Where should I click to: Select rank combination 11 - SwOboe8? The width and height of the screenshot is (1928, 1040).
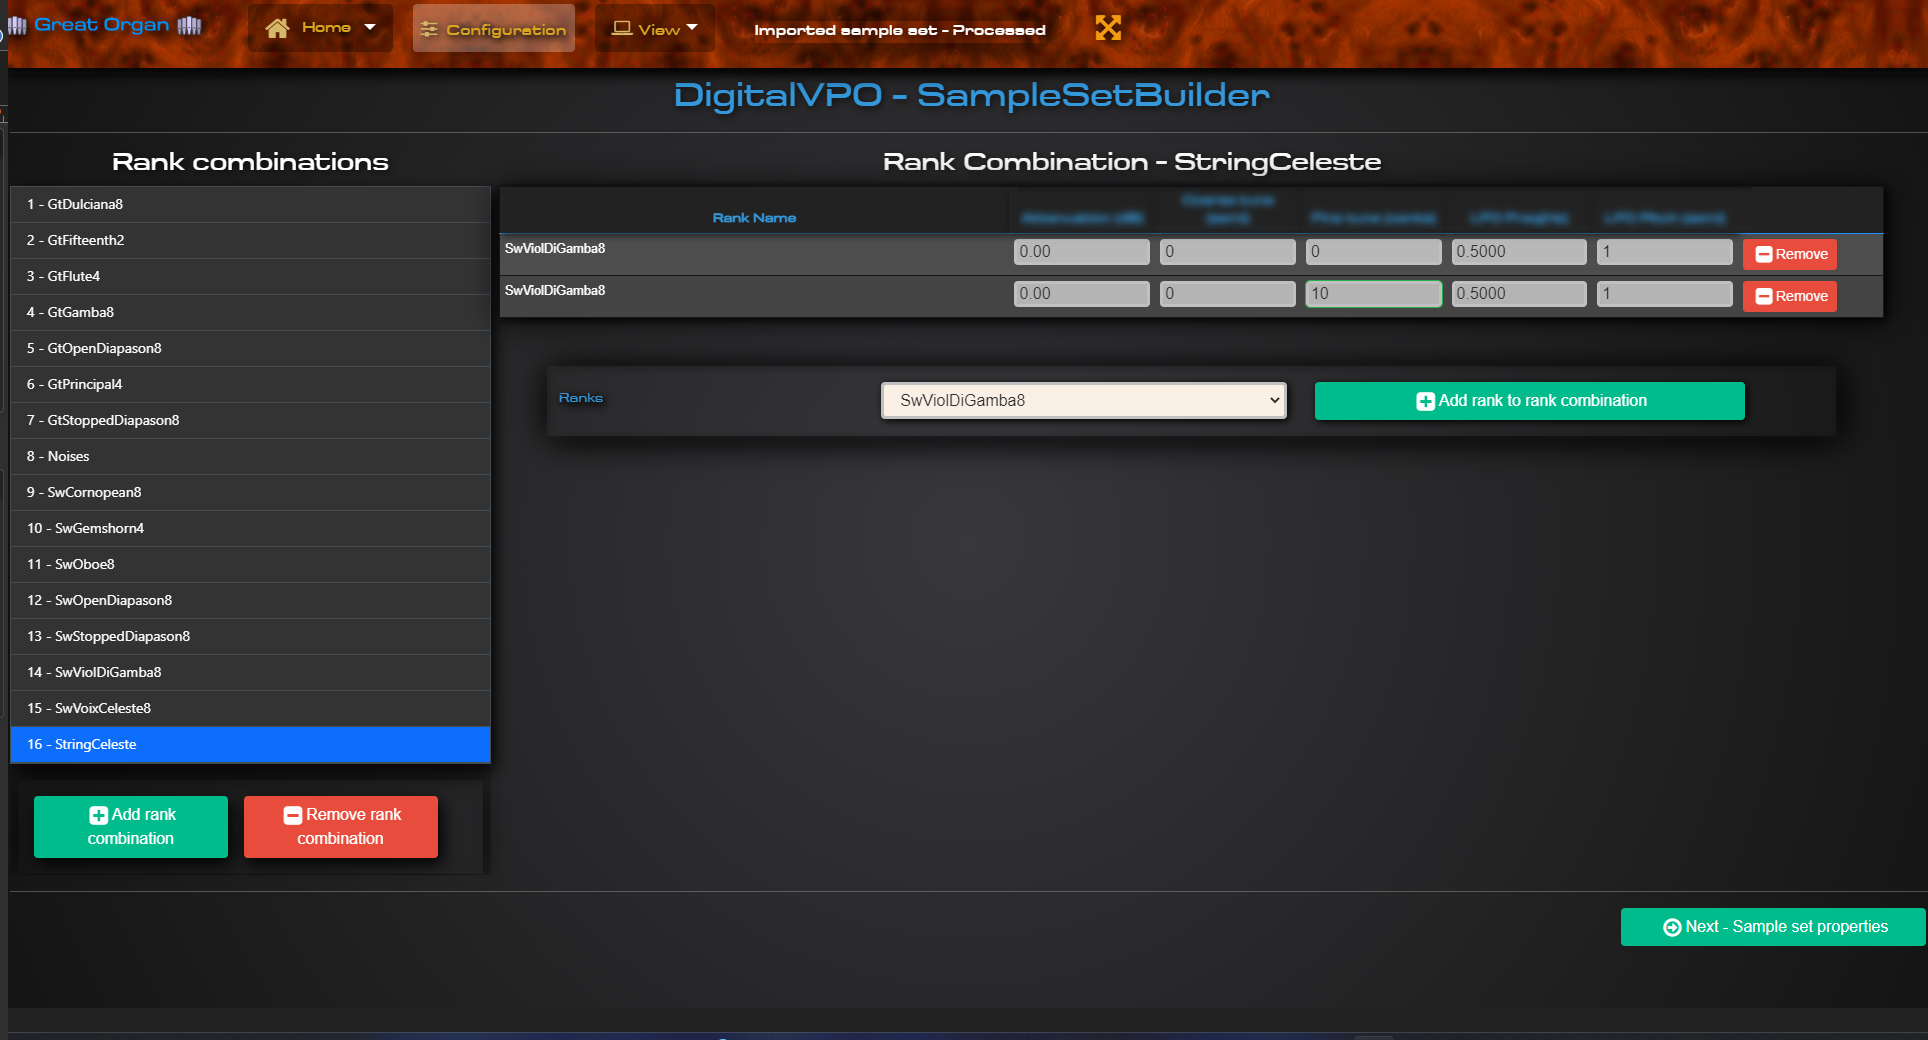tap(250, 564)
